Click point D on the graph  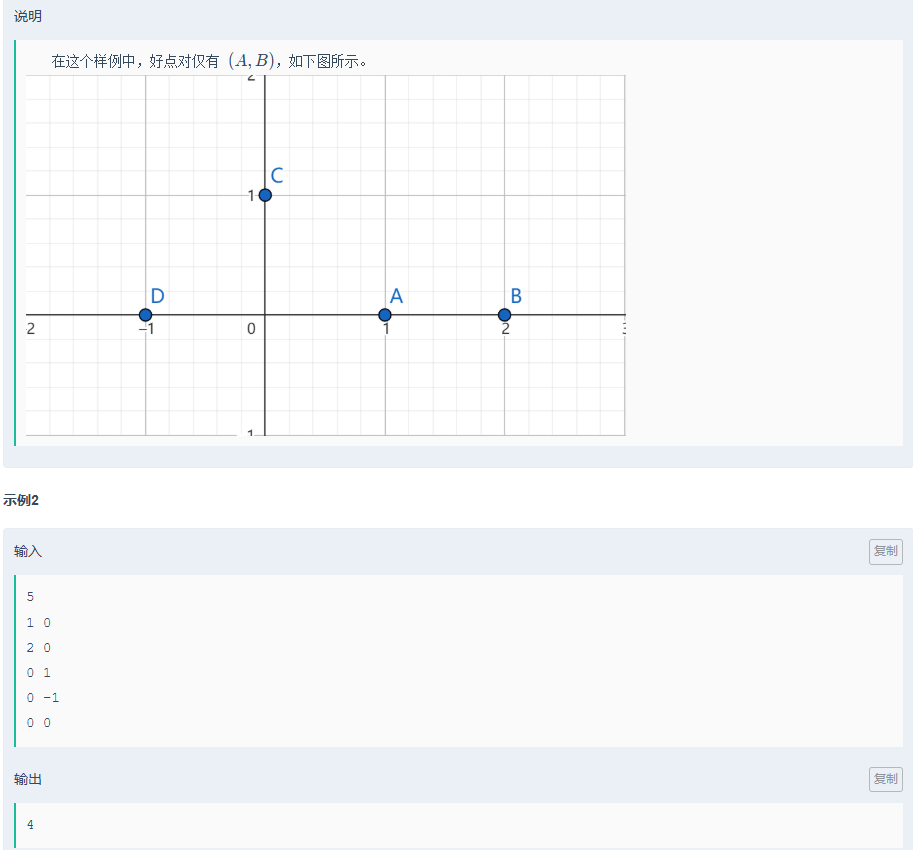click(x=146, y=315)
